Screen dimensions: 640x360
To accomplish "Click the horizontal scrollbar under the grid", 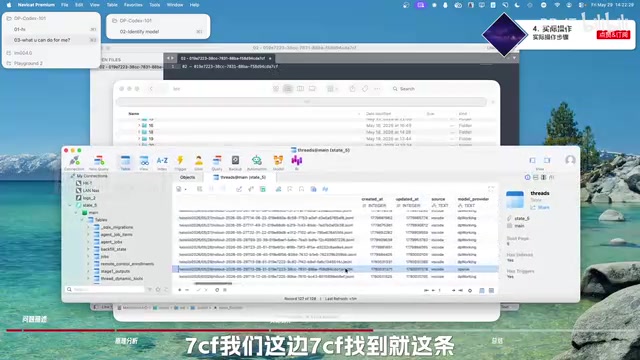I will click(213, 283).
